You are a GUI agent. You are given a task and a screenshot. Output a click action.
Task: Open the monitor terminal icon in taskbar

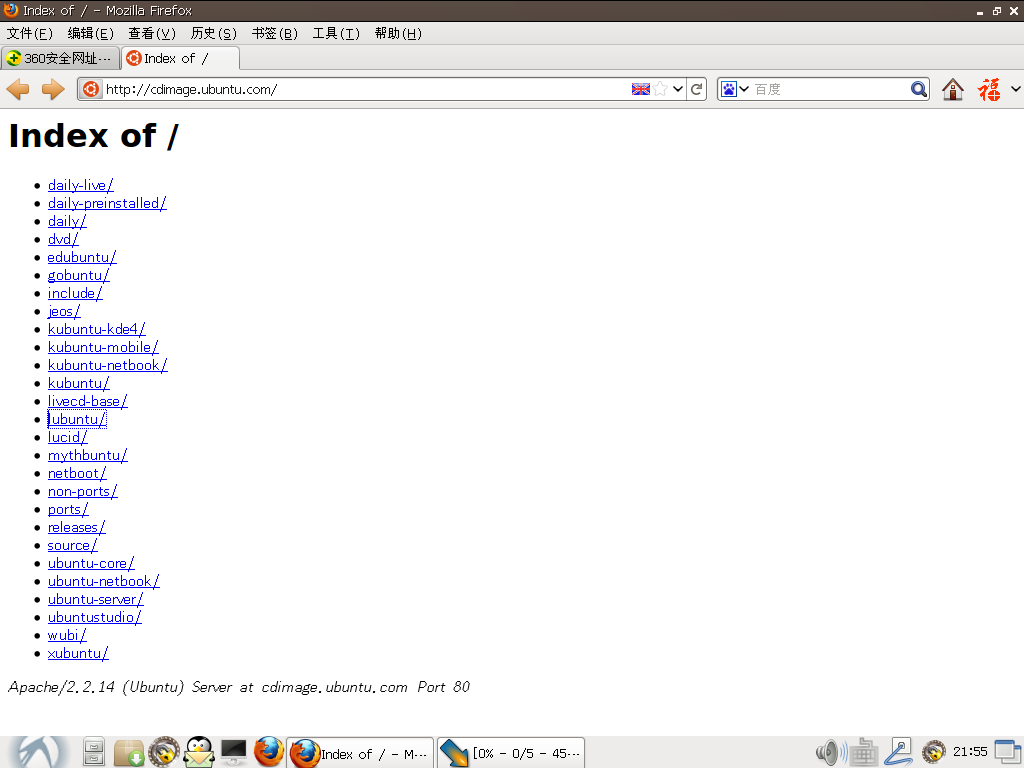[234, 752]
